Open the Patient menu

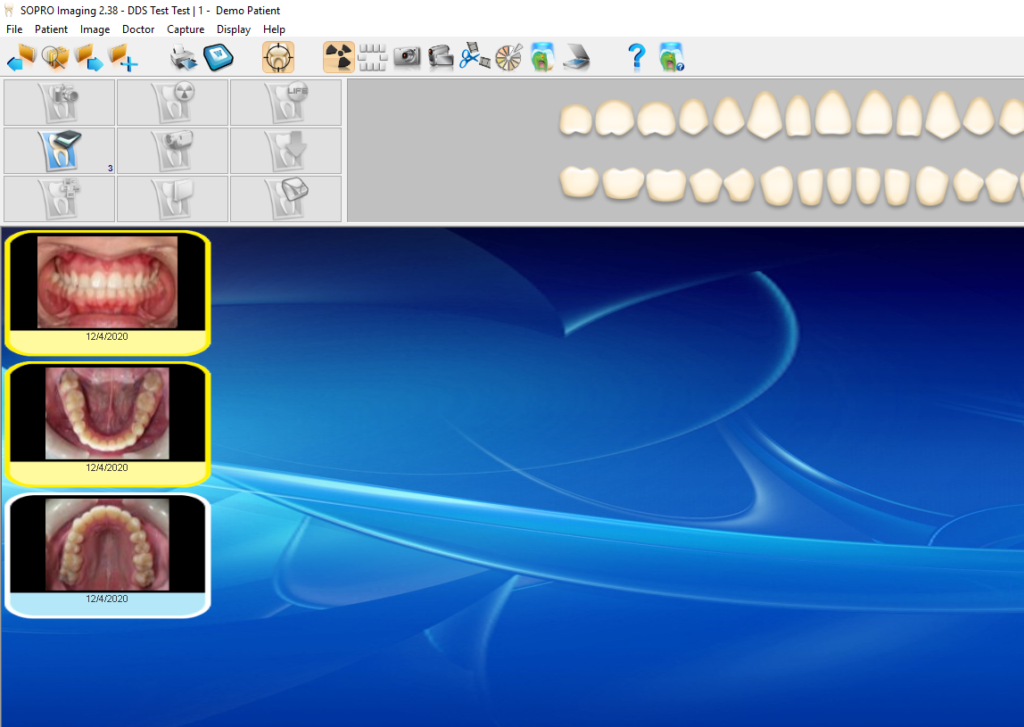coord(51,29)
